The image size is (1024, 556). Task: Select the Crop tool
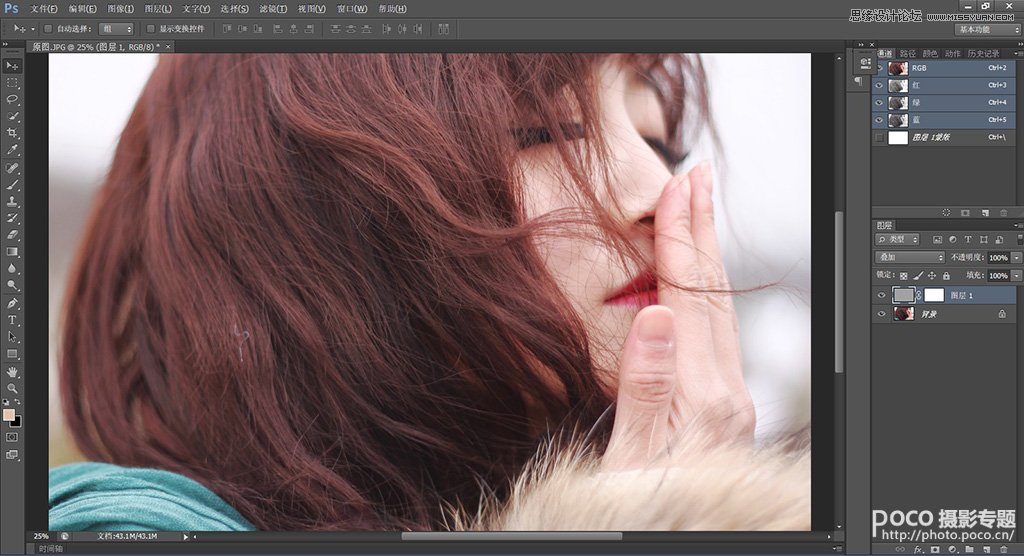[12, 133]
